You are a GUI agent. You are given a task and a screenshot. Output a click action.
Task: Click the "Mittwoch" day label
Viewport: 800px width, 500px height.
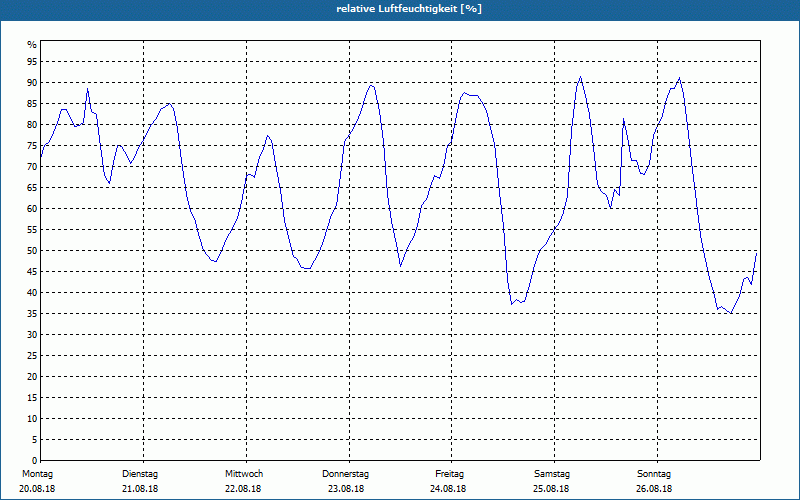pos(244,474)
